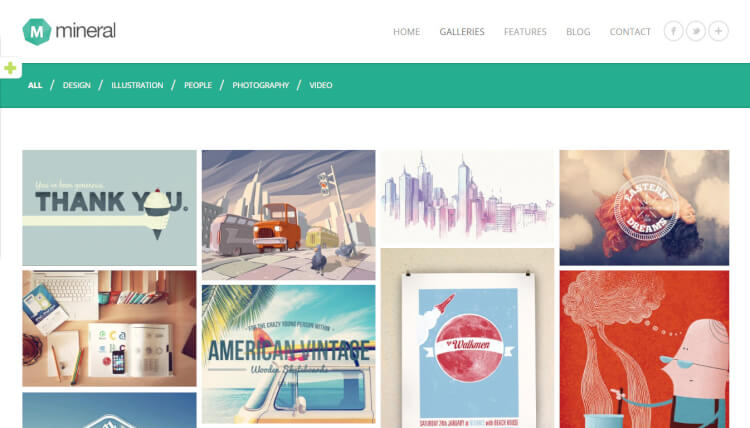Screen dimensions: 750x428
Task: Open the Features menu item
Action: click(525, 32)
